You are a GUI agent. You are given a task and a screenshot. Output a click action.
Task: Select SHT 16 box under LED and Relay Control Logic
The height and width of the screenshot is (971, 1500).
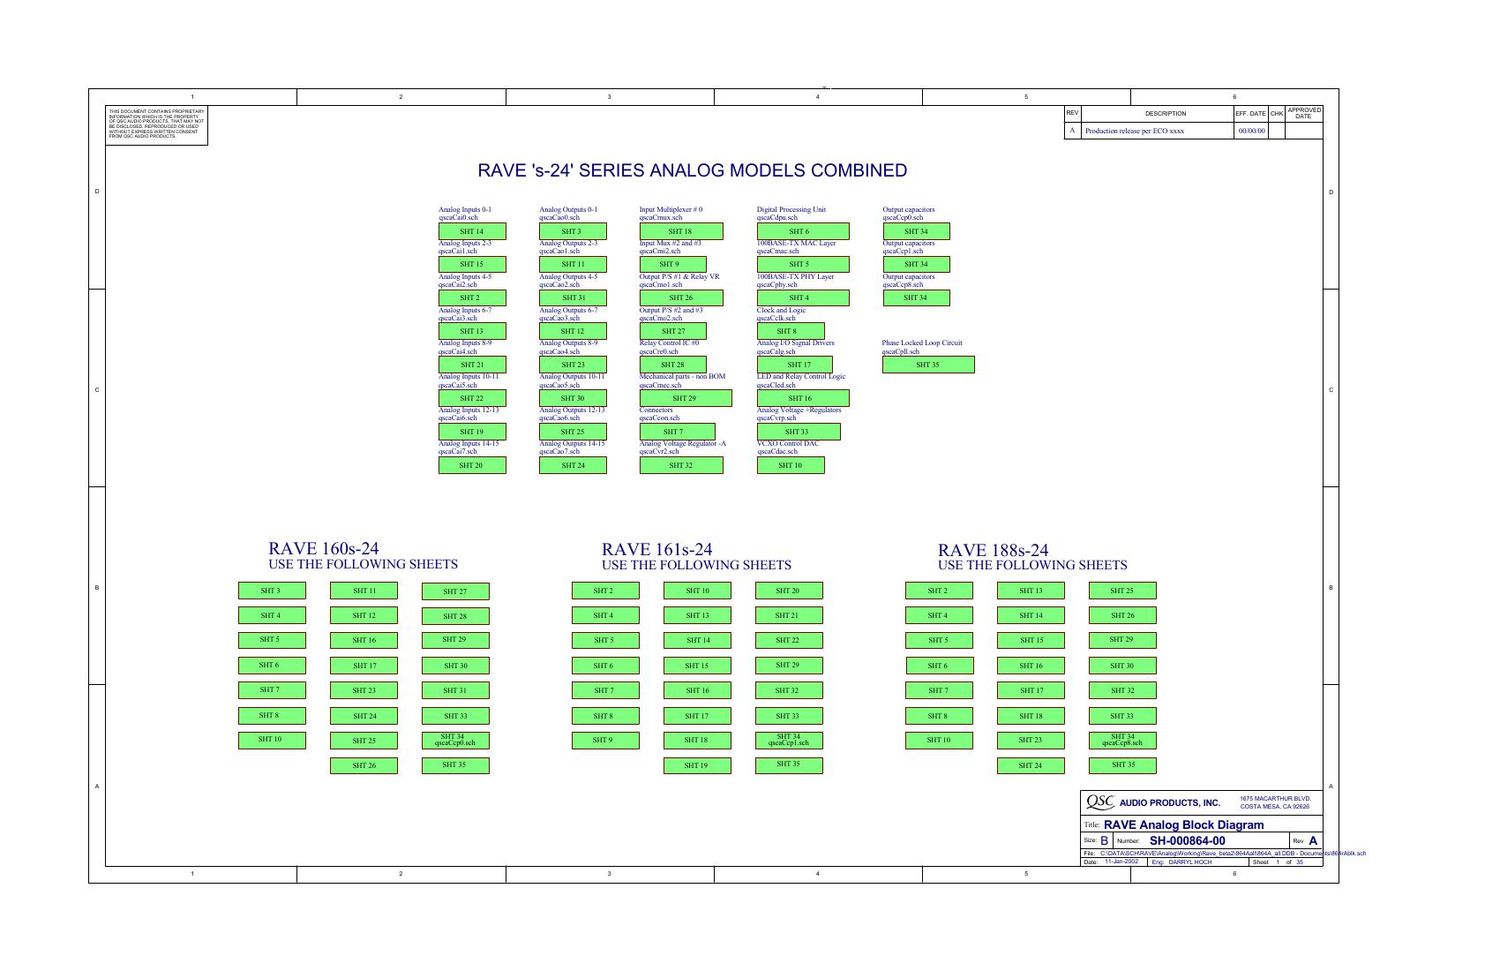click(x=803, y=398)
